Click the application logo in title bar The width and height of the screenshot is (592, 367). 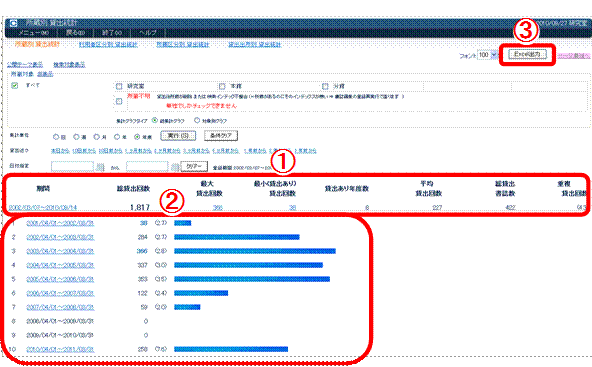pos(13,23)
